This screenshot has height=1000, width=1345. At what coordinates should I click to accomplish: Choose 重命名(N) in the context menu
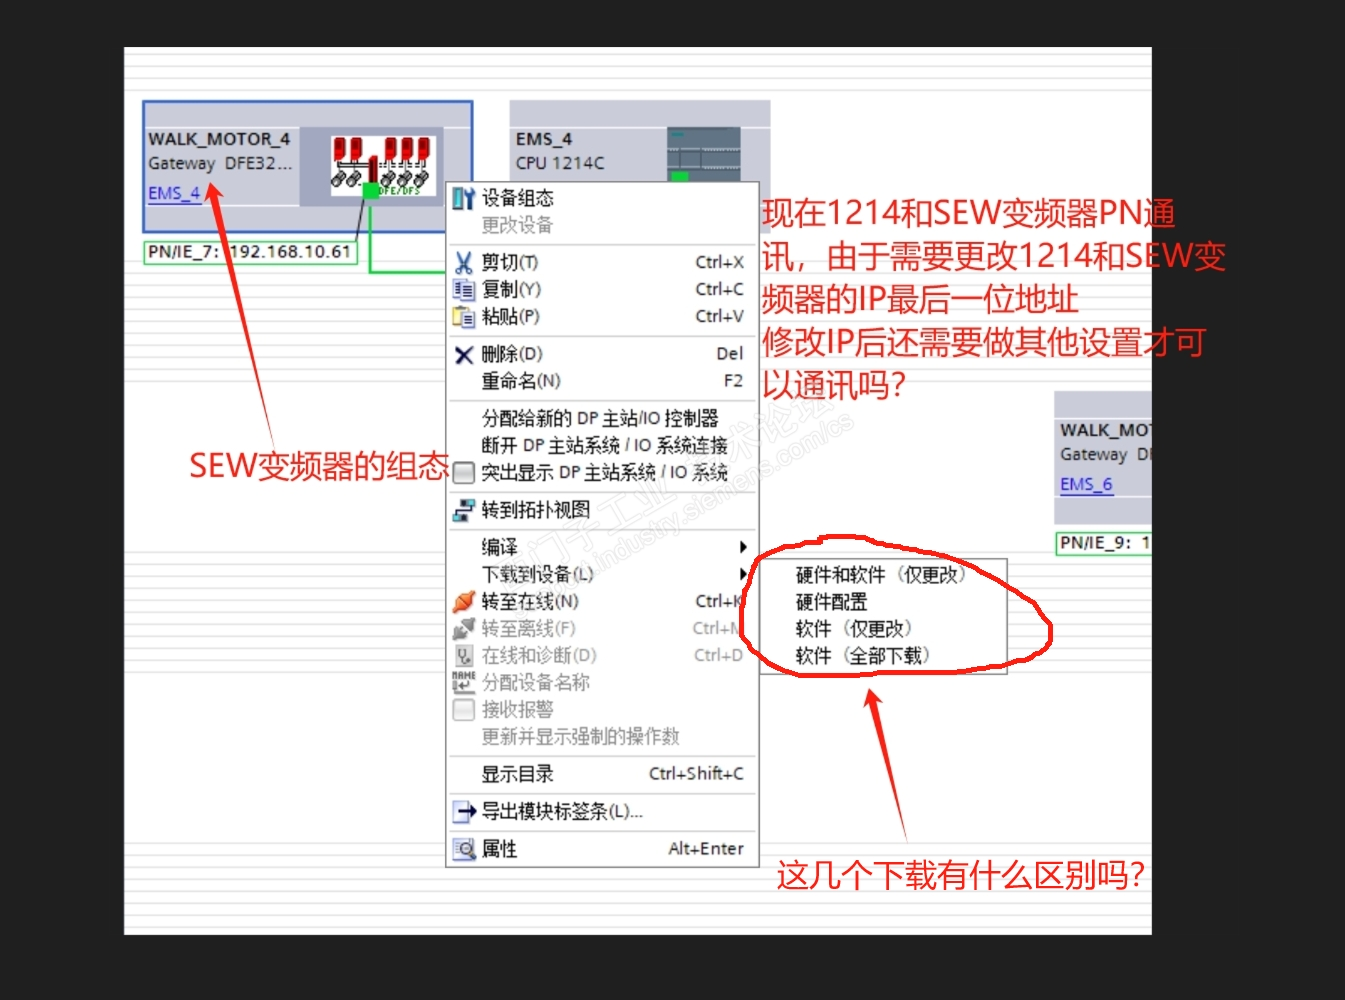tap(521, 382)
